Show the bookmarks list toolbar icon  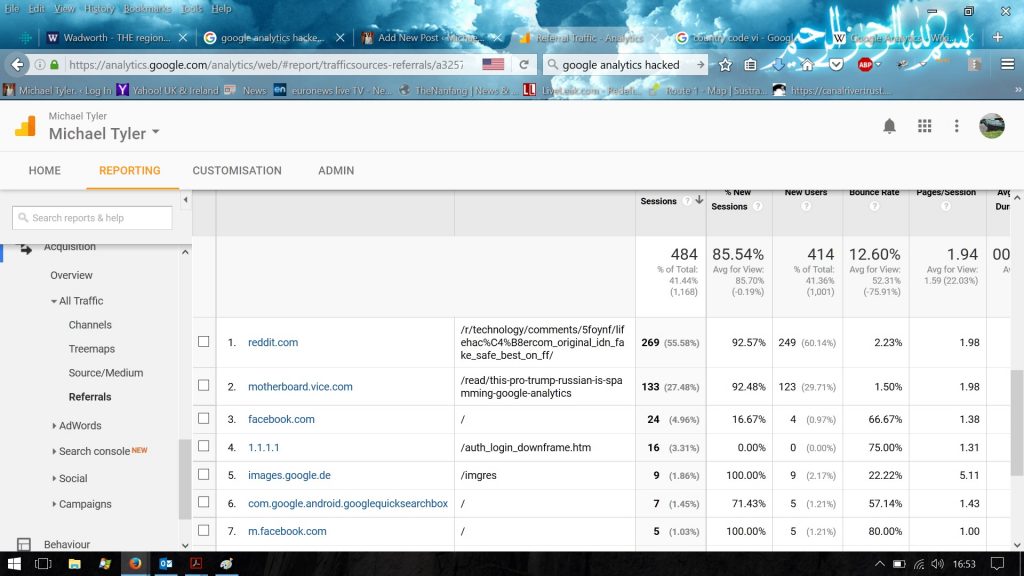(x=750, y=65)
